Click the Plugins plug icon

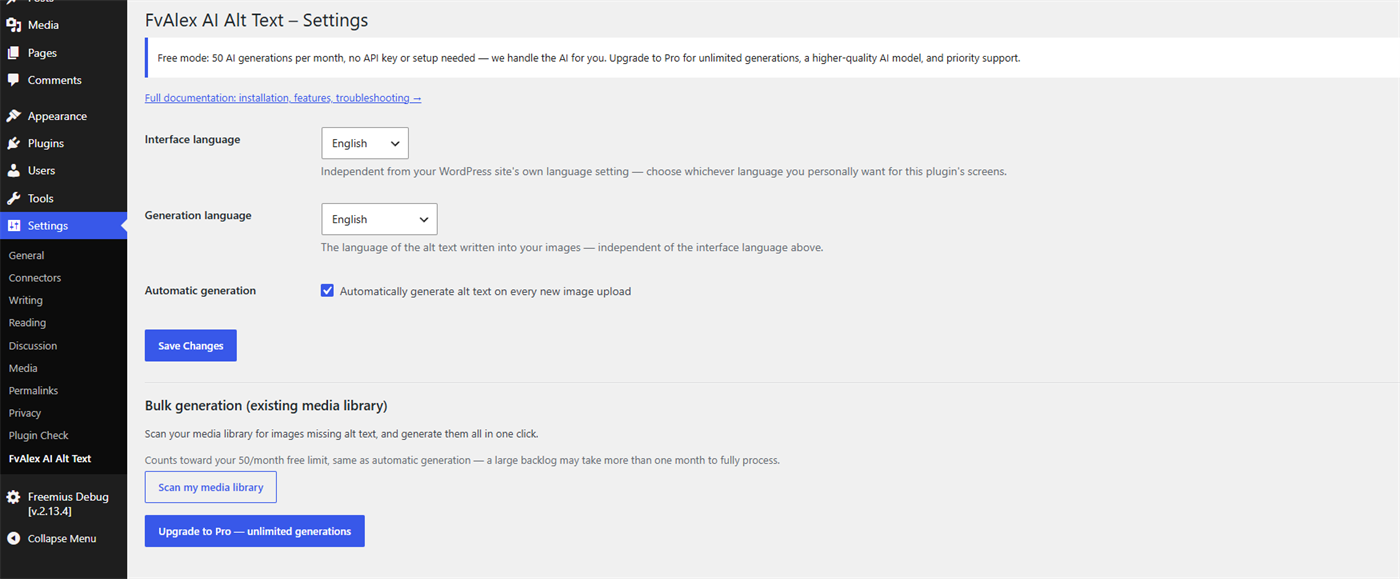point(14,144)
